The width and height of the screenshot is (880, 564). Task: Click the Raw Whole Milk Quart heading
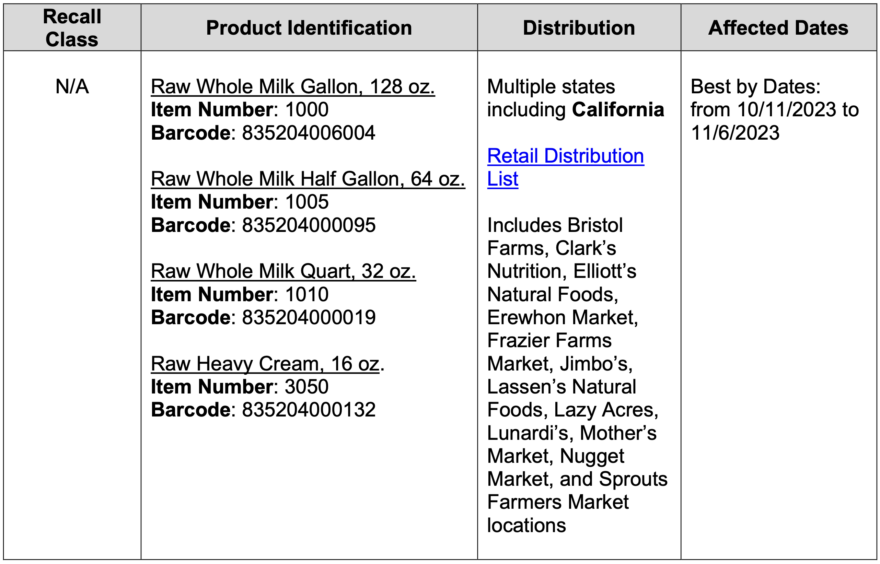(283, 271)
